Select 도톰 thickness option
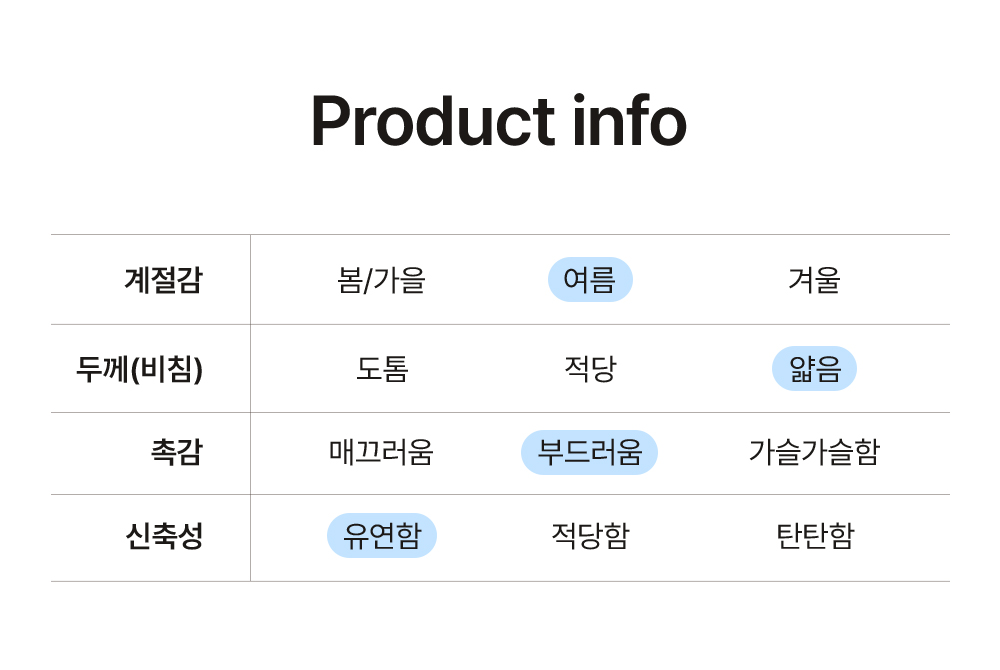This screenshot has width=1000, height=670. 381,368
